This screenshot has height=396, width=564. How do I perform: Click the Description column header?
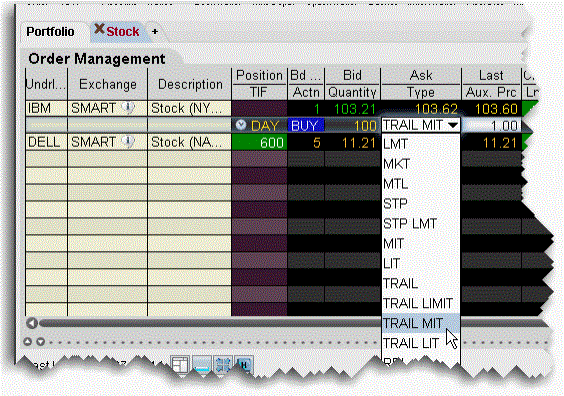click(190, 84)
